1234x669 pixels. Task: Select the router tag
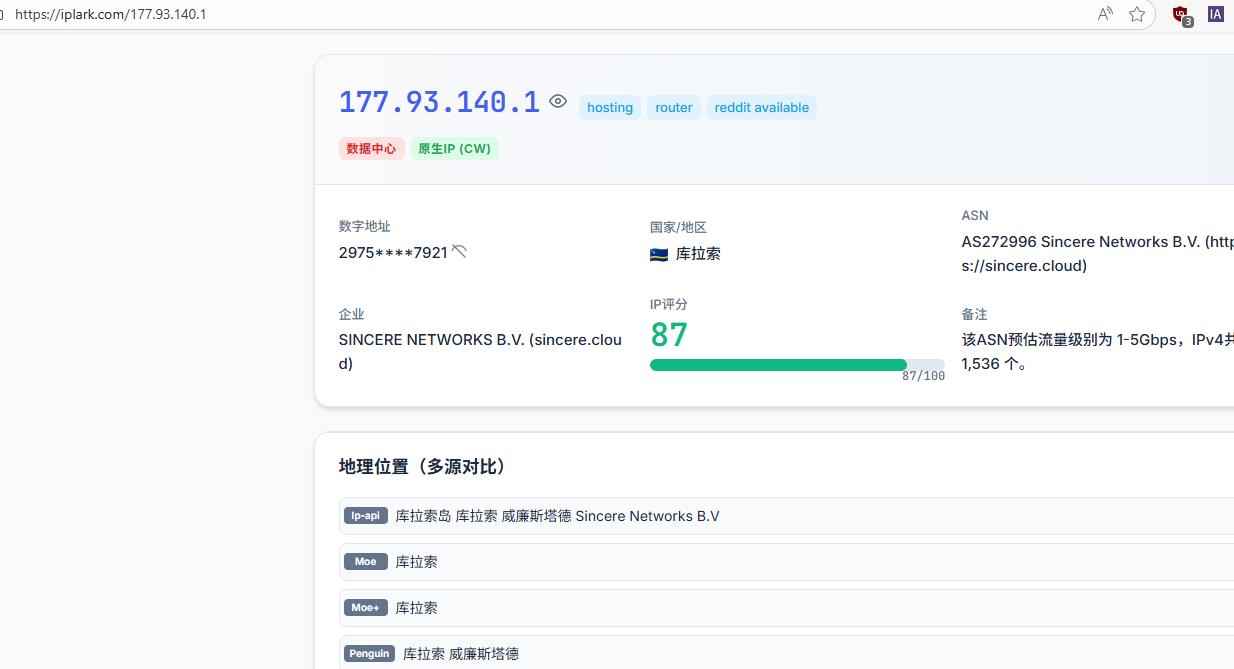pyautogui.click(x=674, y=108)
